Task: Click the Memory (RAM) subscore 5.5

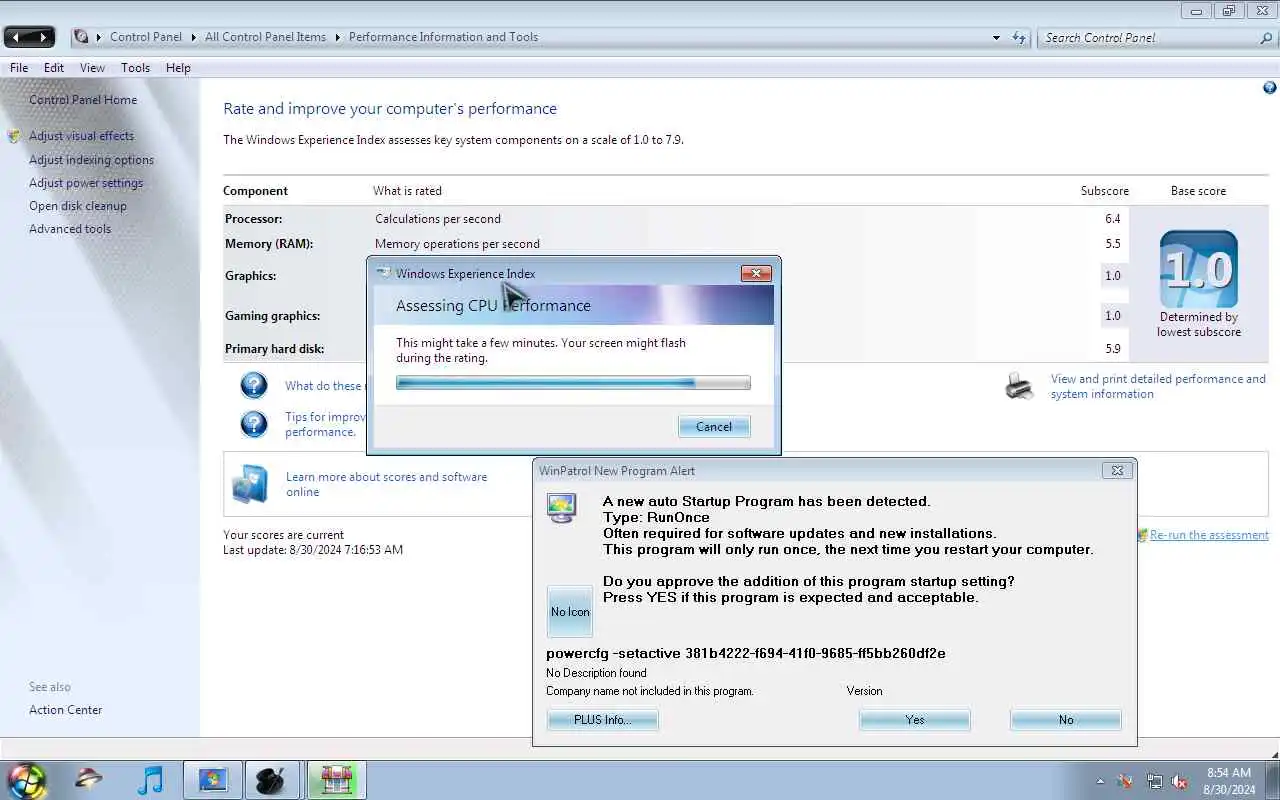Action: [x=1113, y=244]
